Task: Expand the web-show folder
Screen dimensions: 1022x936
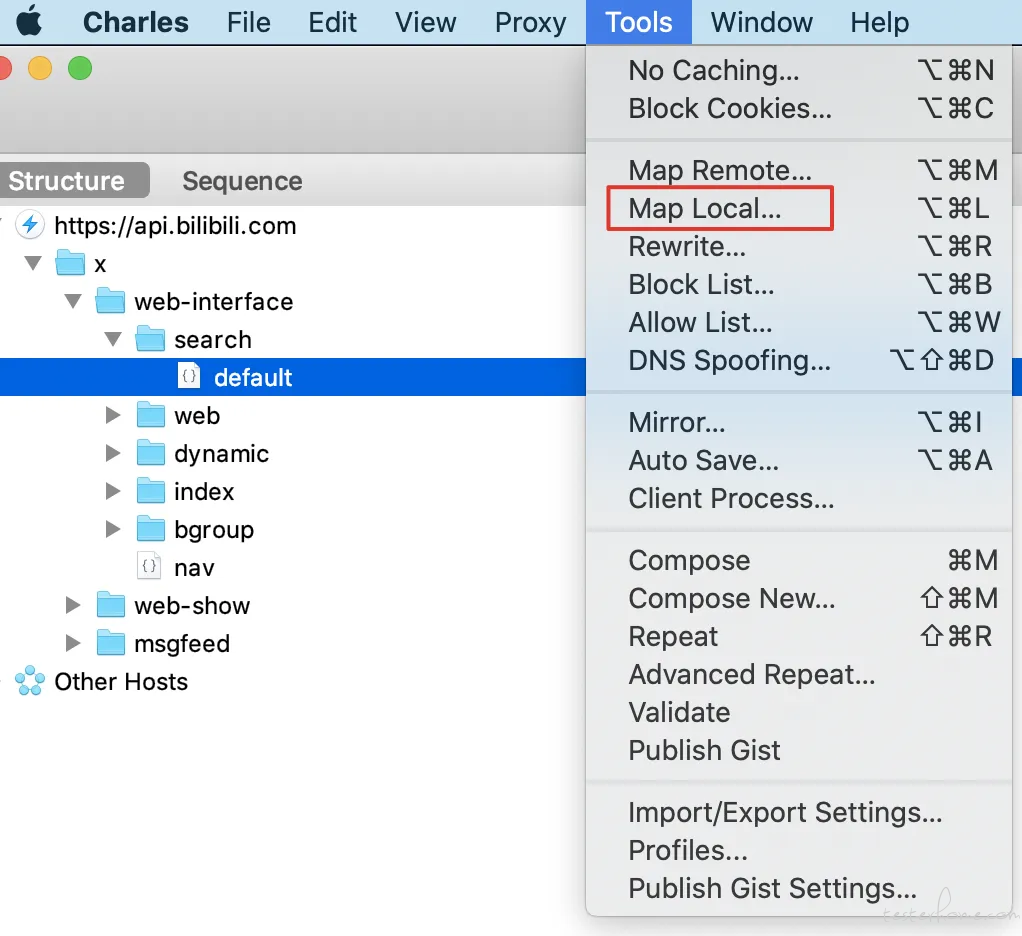Action: (x=73, y=605)
